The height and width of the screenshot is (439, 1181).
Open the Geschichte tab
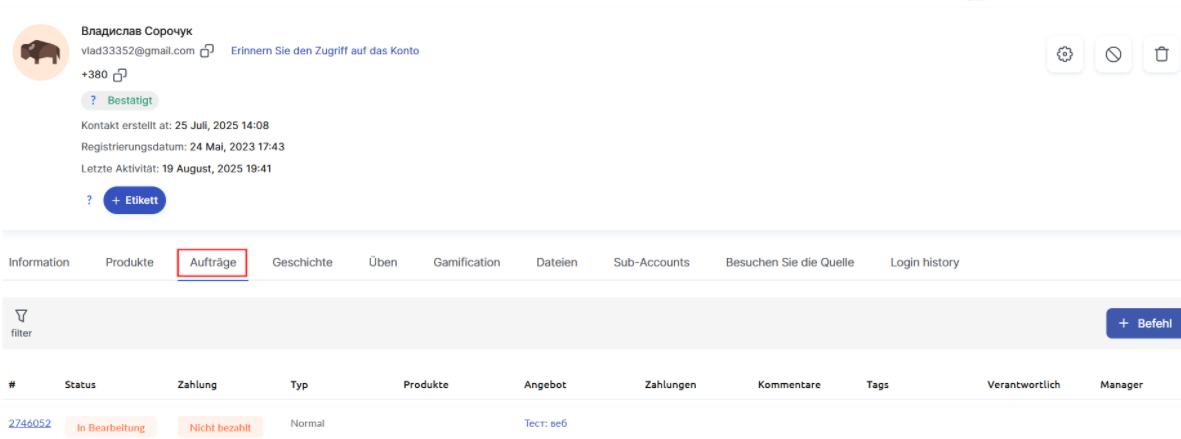(x=303, y=262)
